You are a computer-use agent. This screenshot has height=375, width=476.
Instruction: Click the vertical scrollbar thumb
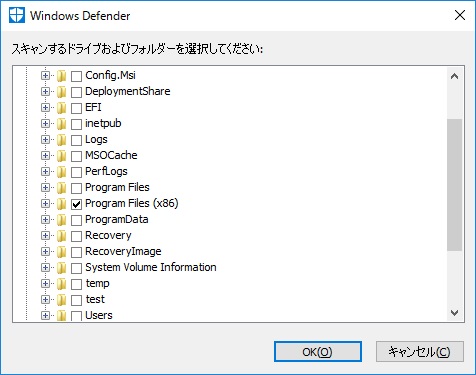[x=454, y=184]
